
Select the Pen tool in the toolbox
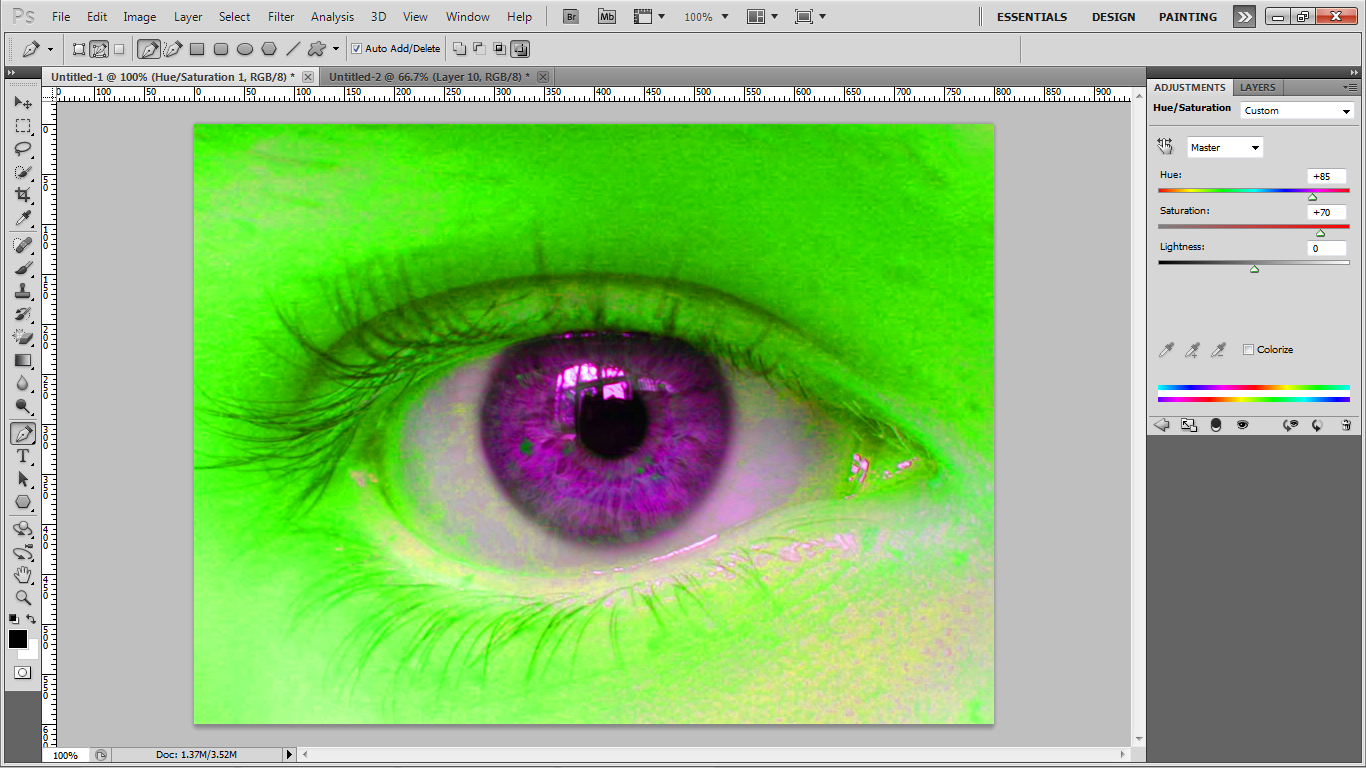coord(22,433)
